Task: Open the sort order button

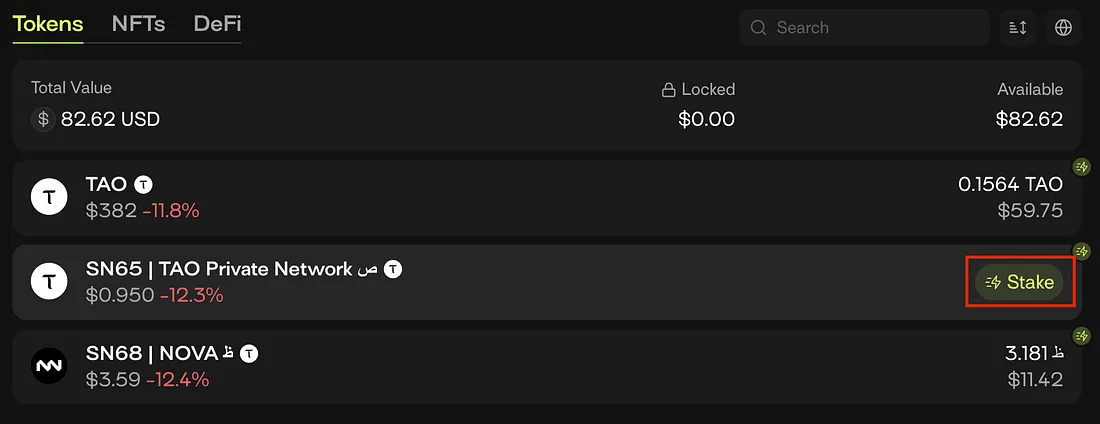Action: 1018,28
